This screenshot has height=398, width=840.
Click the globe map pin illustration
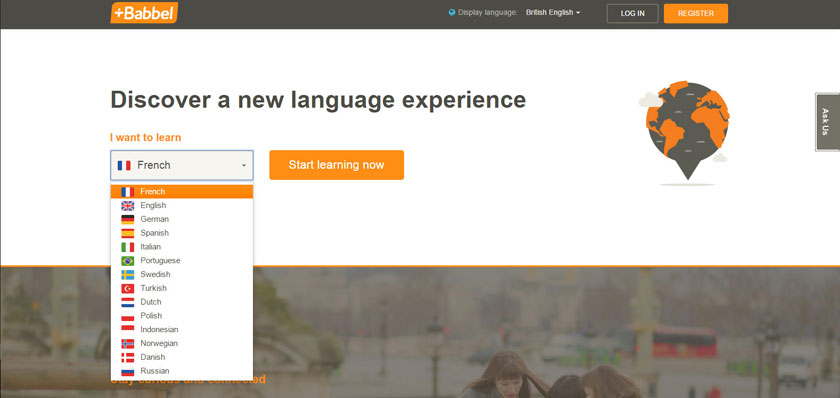pyautogui.click(x=687, y=132)
